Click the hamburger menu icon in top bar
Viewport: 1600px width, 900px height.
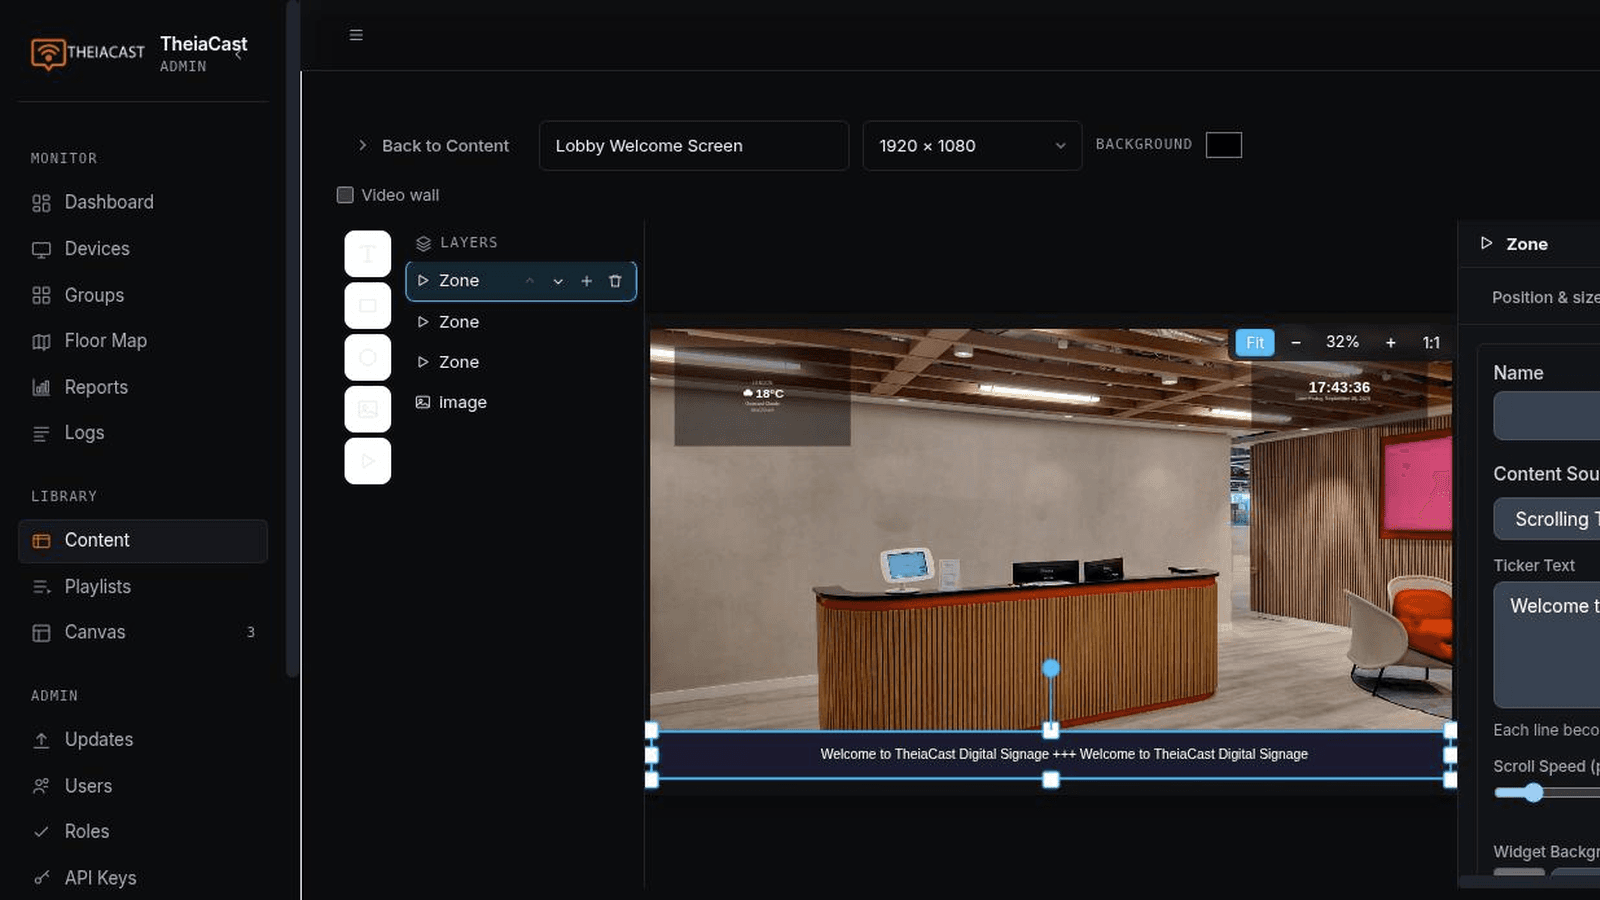pyautogui.click(x=356, y=35)
